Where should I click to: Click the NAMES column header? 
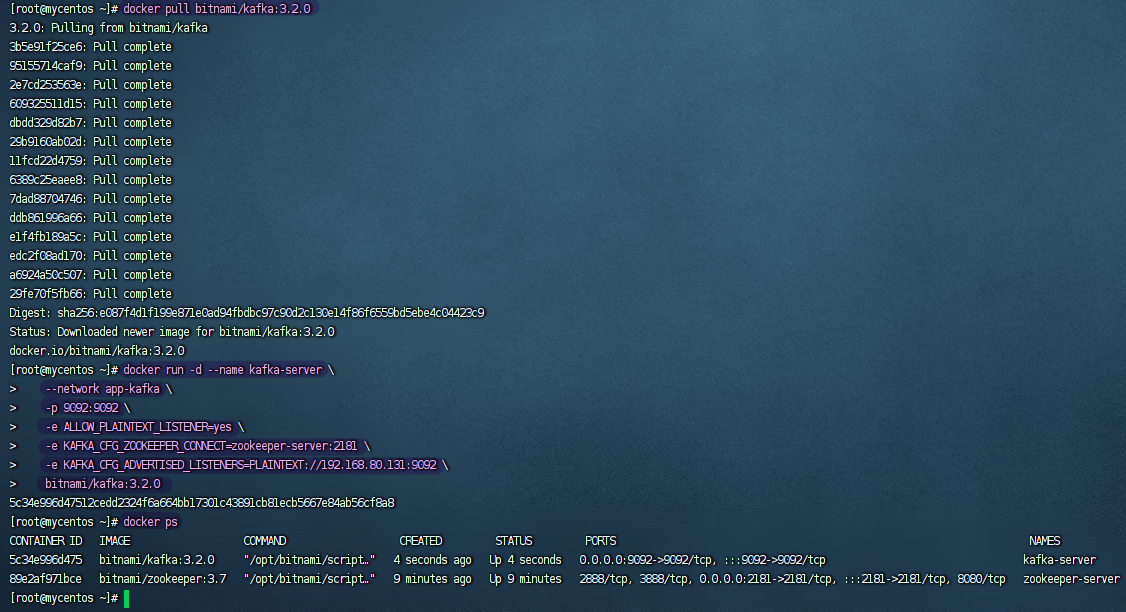click(x=1045, y=541)
